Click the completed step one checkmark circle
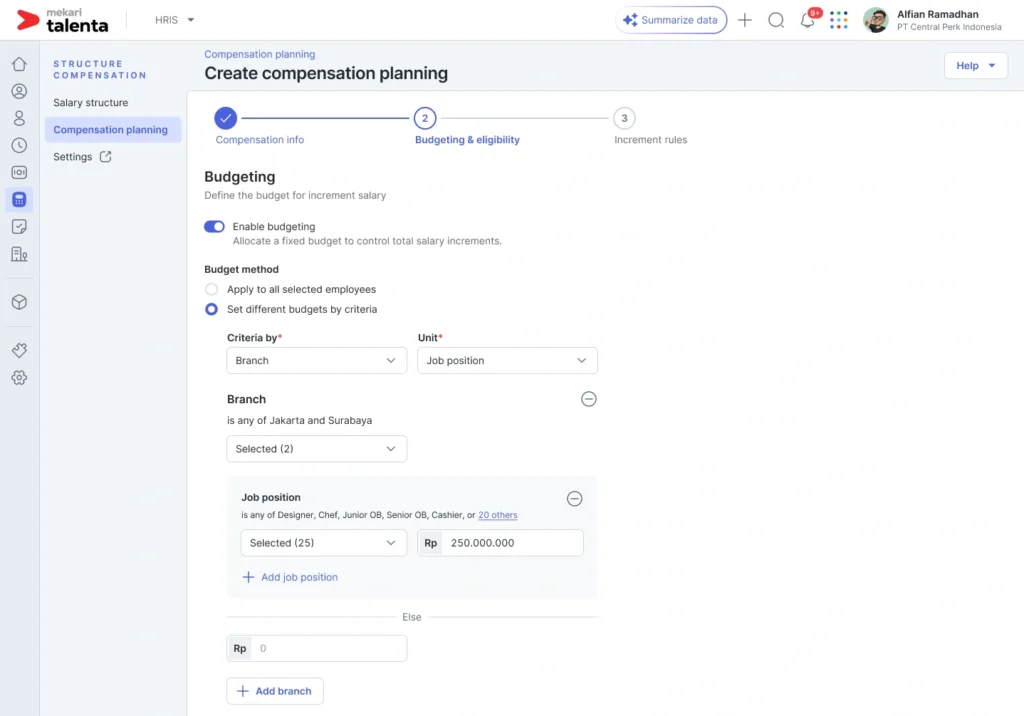The width and height of the screenshot is (1024, 716). click(225, 118)
